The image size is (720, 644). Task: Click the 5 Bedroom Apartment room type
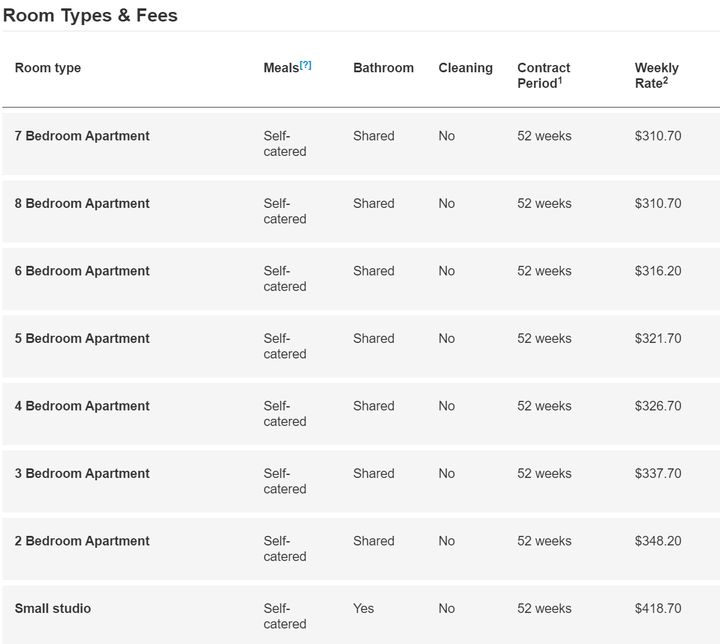82,339
